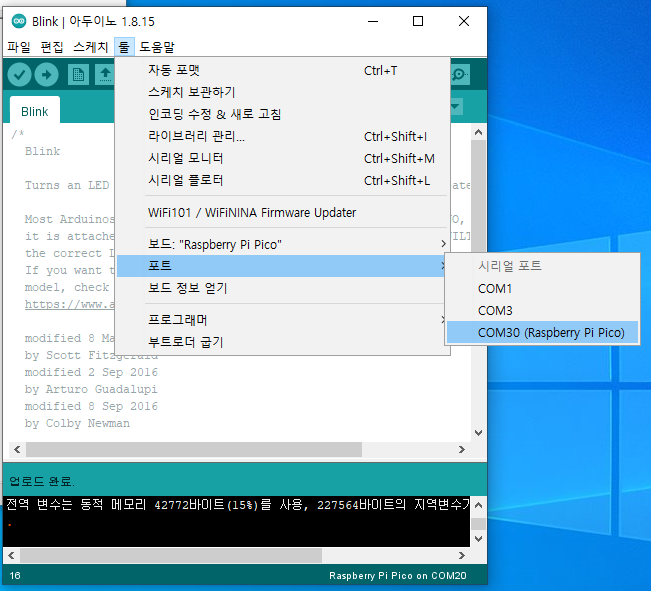Screen dimensions: 651x591
Task: Expand the 포트 submenu entry
Action: point(281,266)
